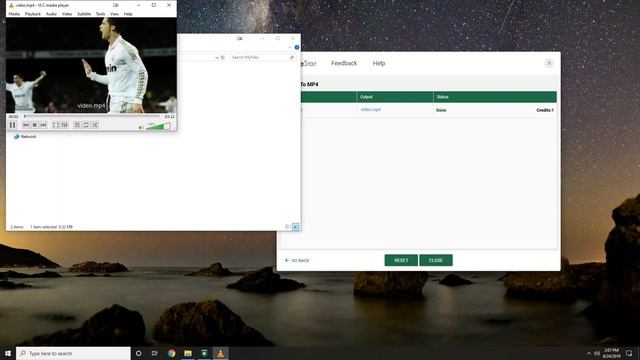Open the VLC Subtitle menu
Image resolution: width=640 pixels, height=360 pixels.
[x=84, y=14]
